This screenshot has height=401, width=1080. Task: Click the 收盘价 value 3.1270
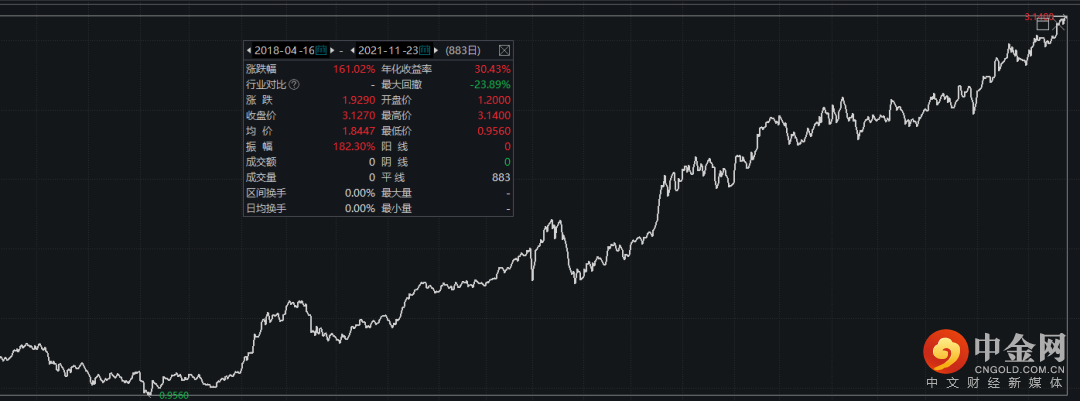pos(360,115)
